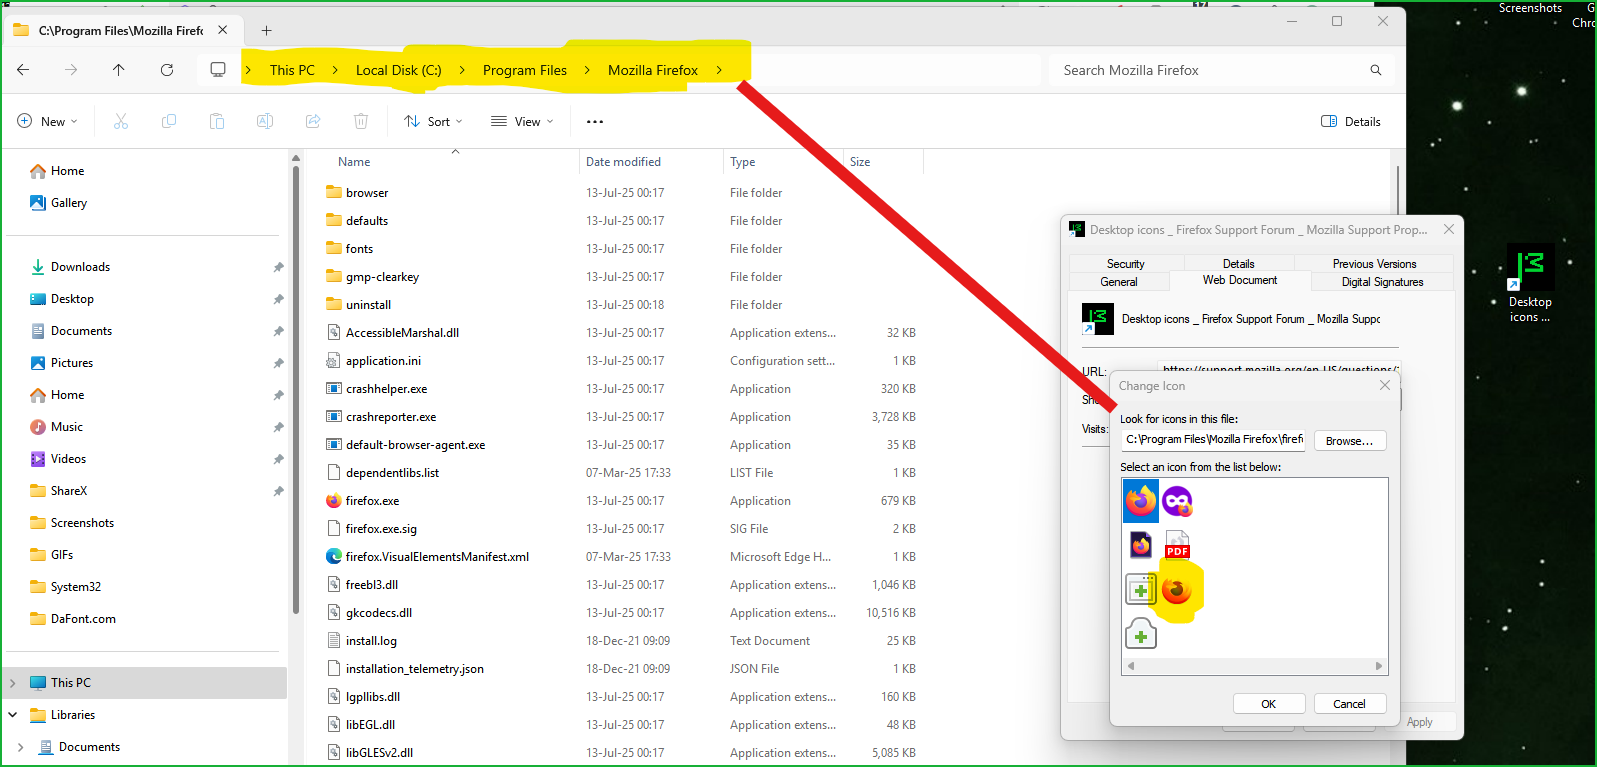
Task: Switch to the Web Document tab
Action: tap(1240, 281)
